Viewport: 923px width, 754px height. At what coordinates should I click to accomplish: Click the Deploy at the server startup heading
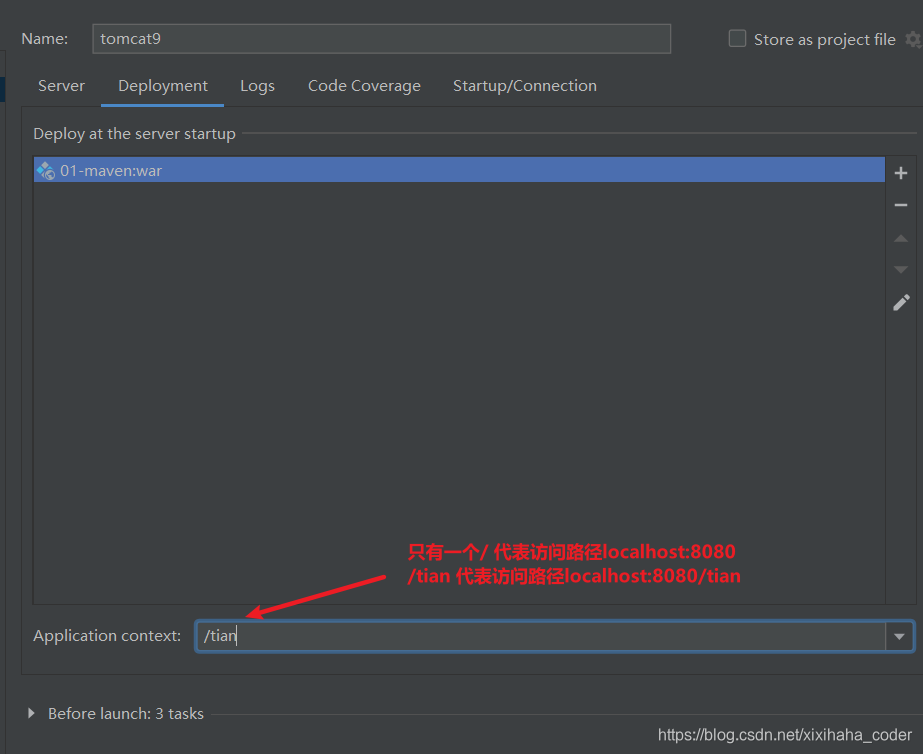pyautogui.click(x=134, y=134)
